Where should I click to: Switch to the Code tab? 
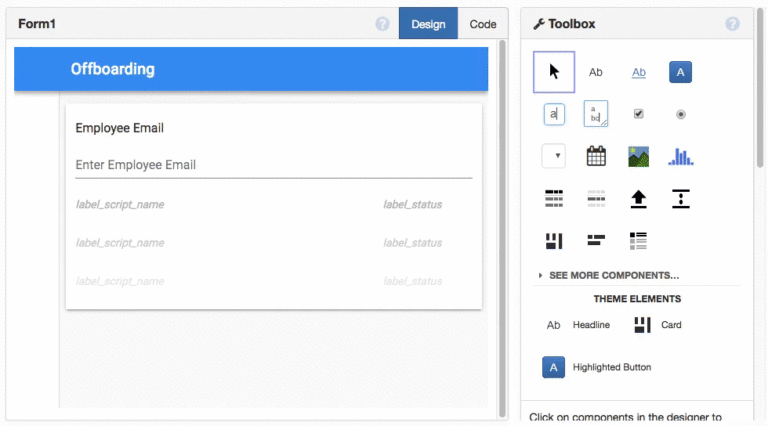click(x=483, y=24)
